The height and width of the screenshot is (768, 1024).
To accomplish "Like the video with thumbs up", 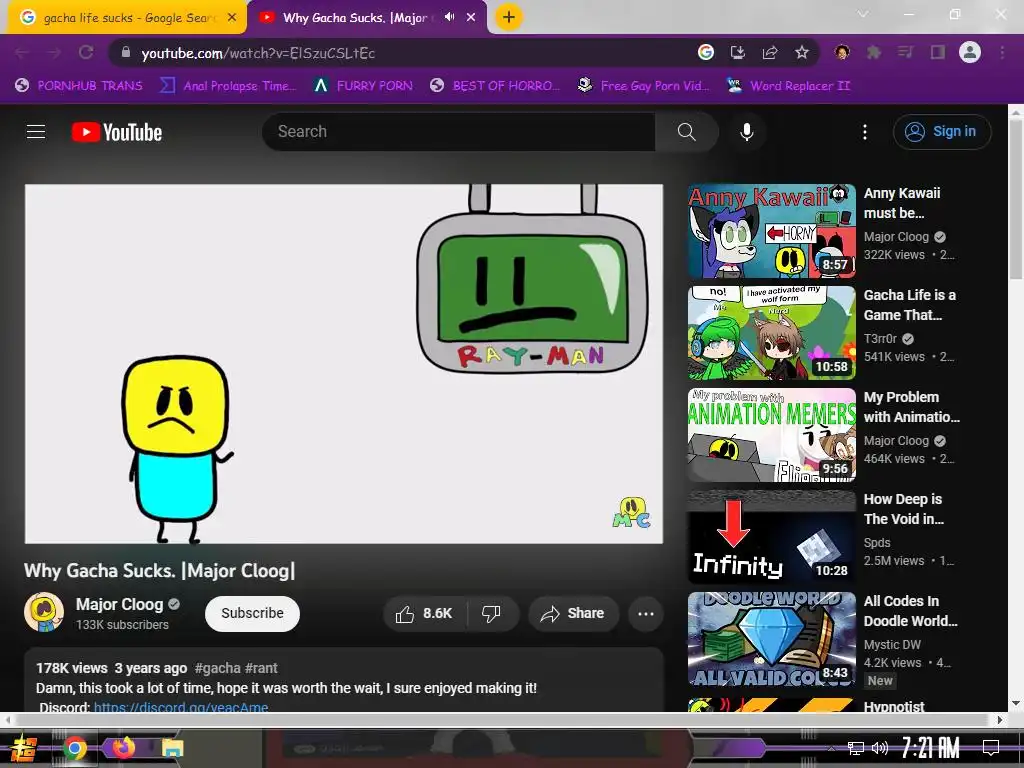I will coord(423,614).
